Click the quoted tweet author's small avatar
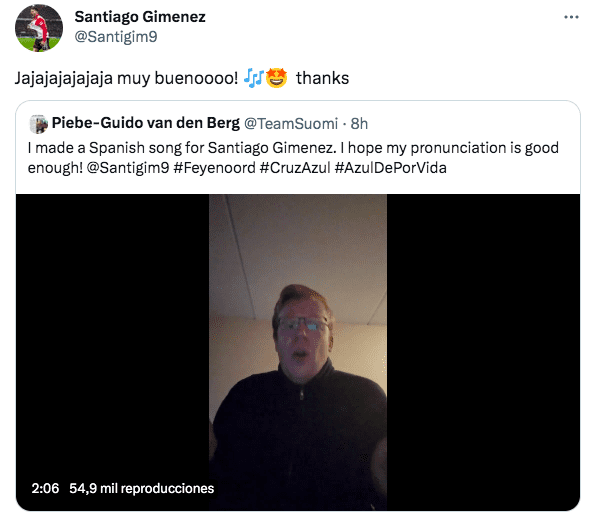The width and height of the screenshot is (593, 512). pyautogui.click(x=38, y=124)
